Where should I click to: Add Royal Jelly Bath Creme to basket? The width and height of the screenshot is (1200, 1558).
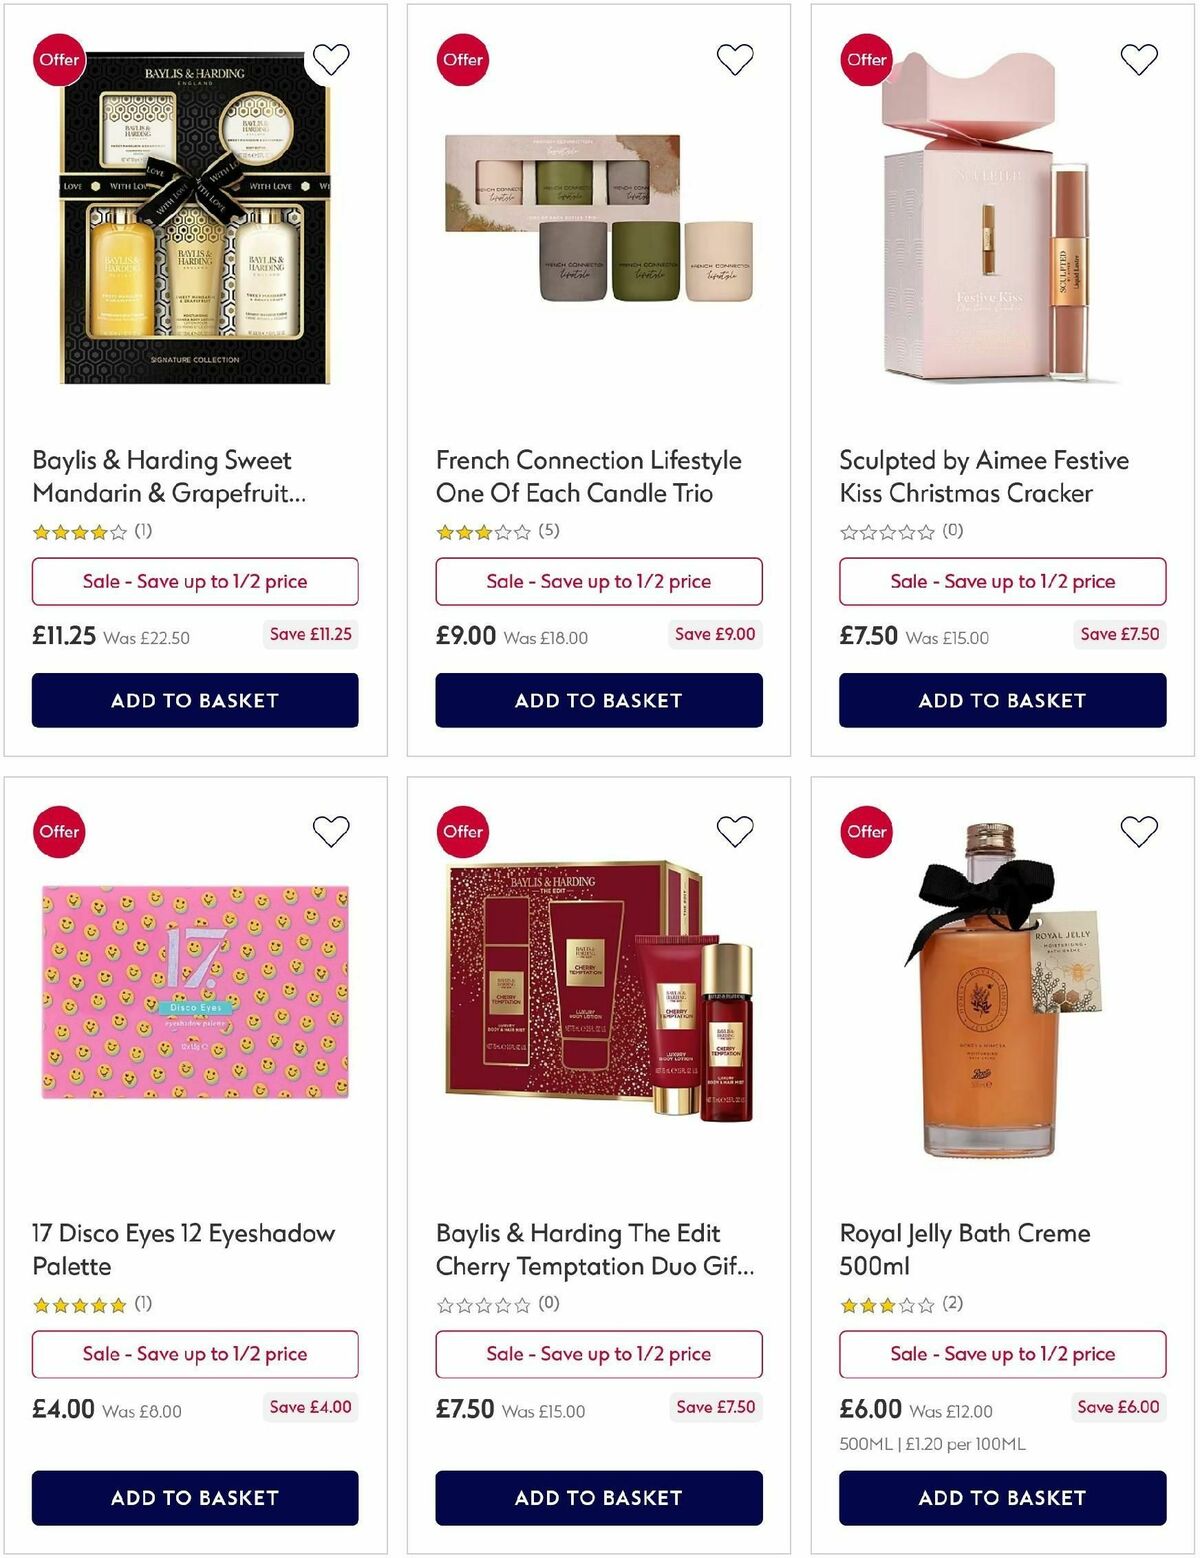1001,1498
